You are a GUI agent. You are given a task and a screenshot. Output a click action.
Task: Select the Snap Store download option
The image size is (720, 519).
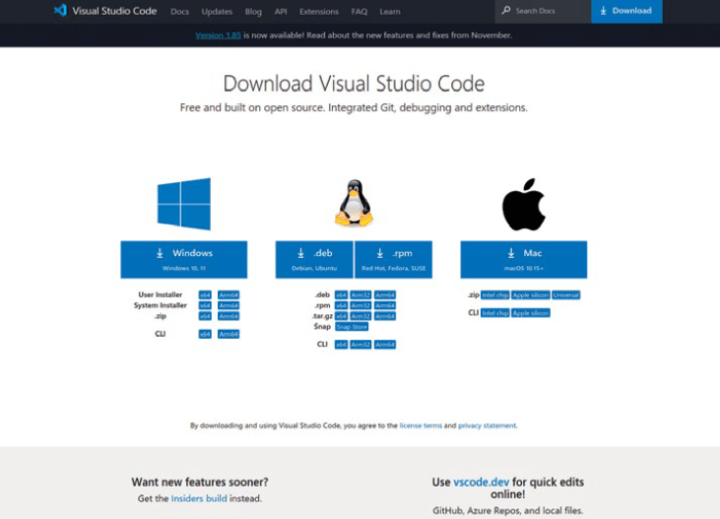(x=352, y=326)
